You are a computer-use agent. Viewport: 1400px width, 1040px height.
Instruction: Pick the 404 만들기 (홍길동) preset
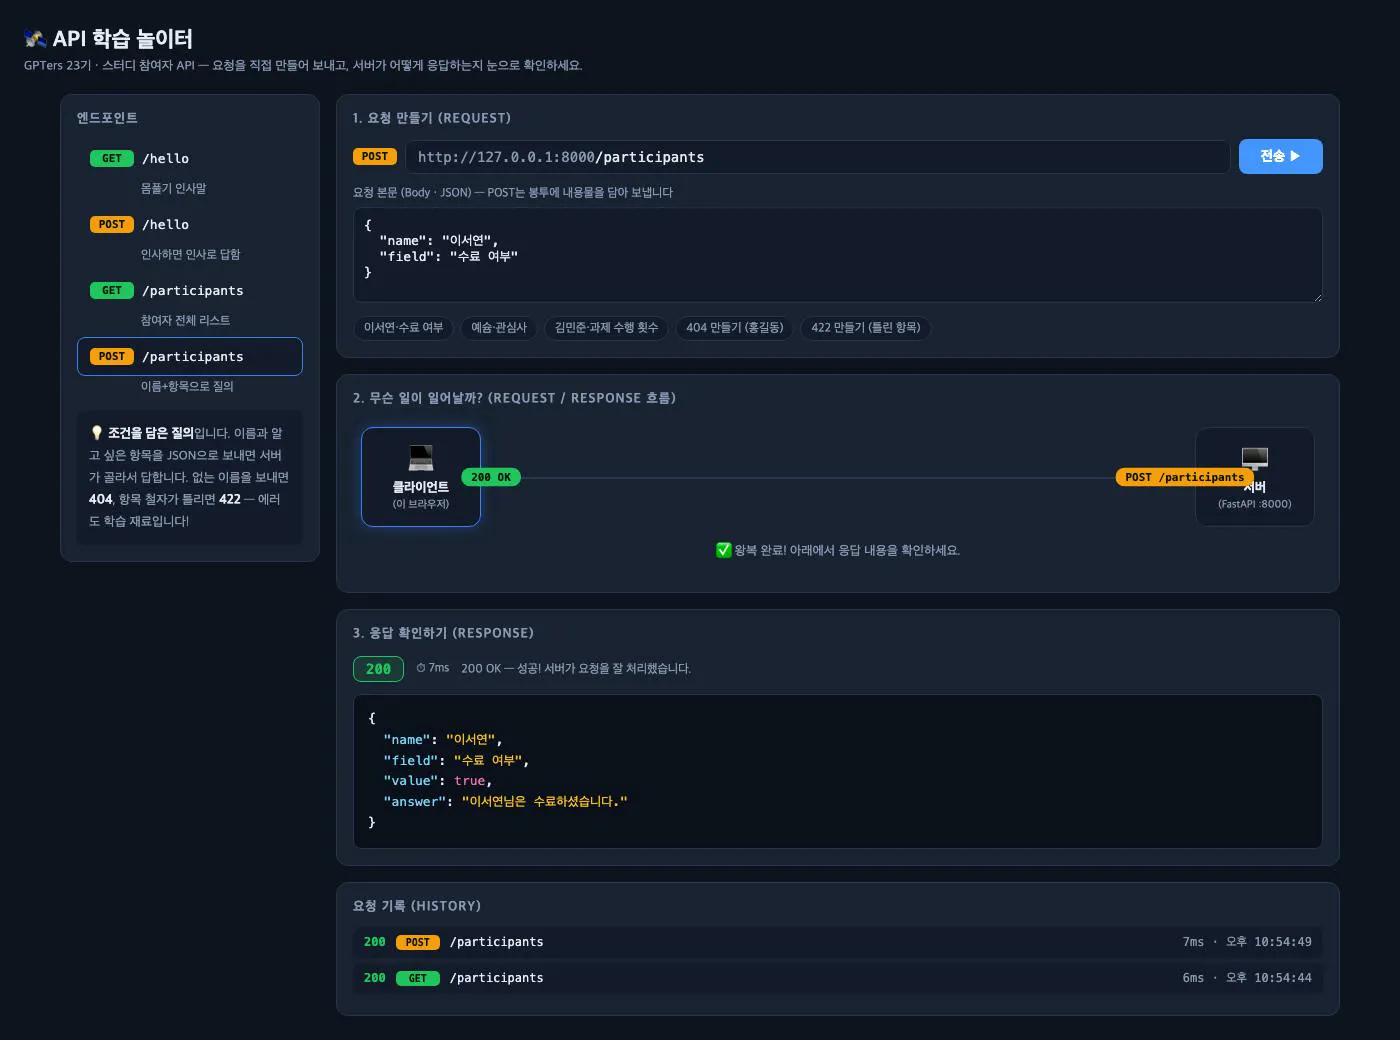point(735,328)
